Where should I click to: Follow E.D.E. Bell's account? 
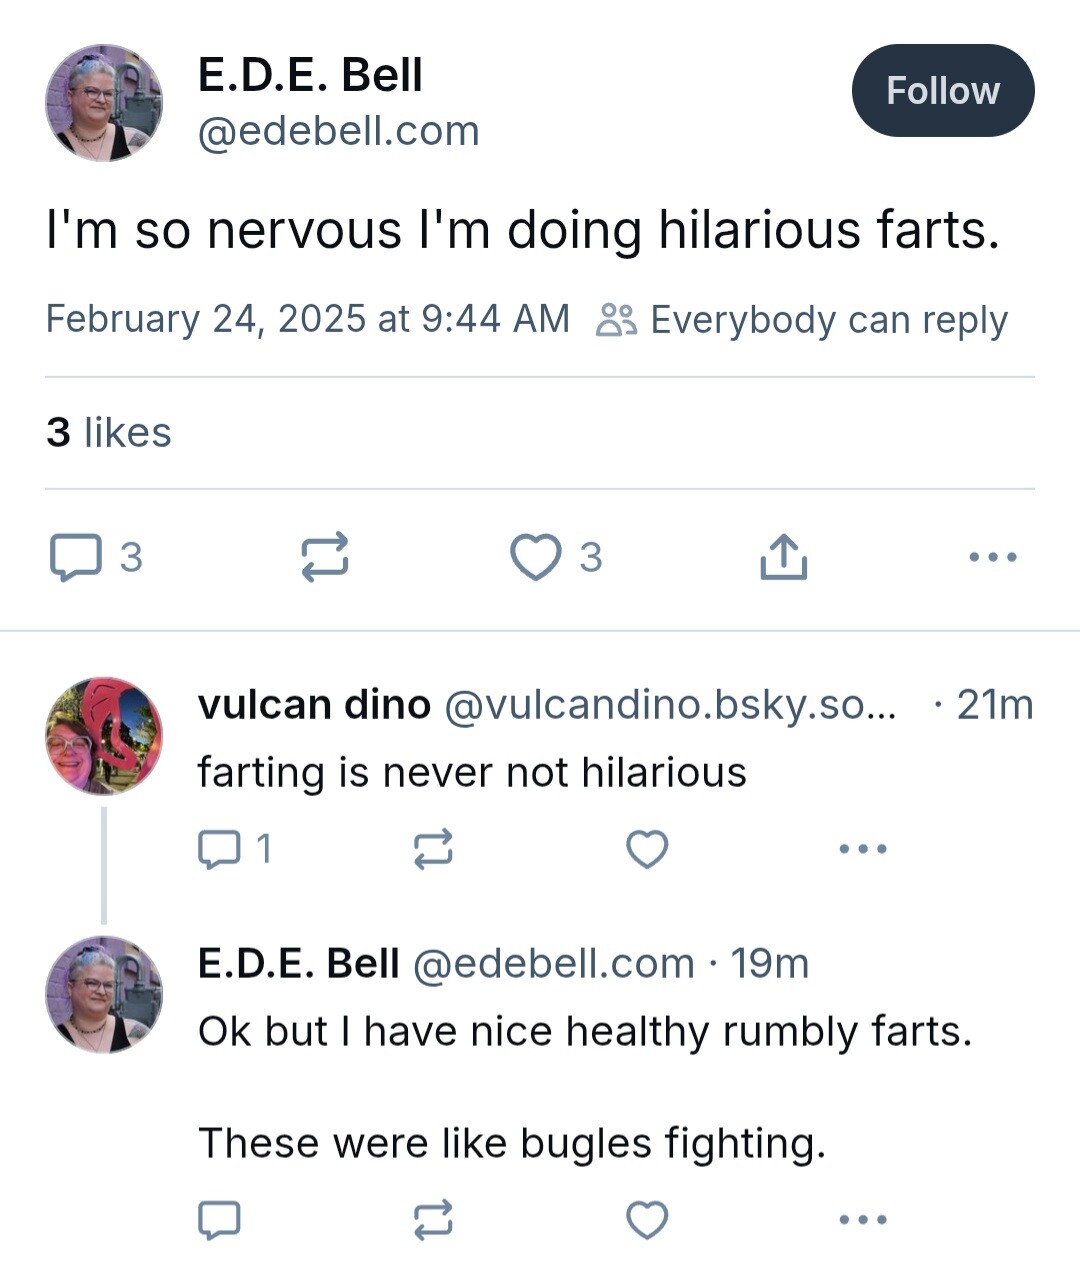click(x=943, y=91)
